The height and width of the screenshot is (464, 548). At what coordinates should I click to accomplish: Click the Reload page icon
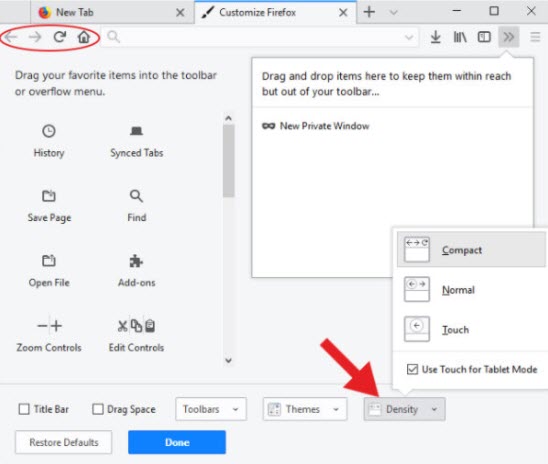pos(60,37)
